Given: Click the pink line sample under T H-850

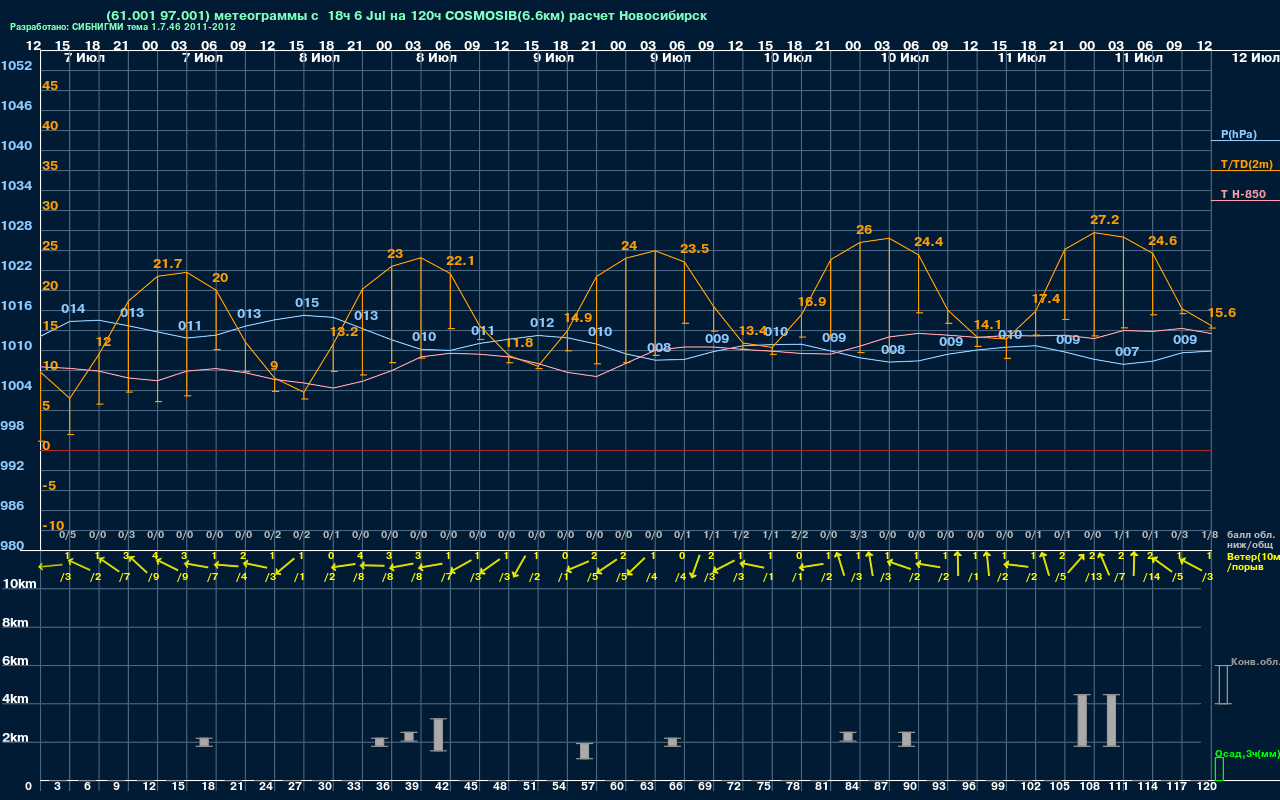Looking at the screenshot, I should point(1245,201).
